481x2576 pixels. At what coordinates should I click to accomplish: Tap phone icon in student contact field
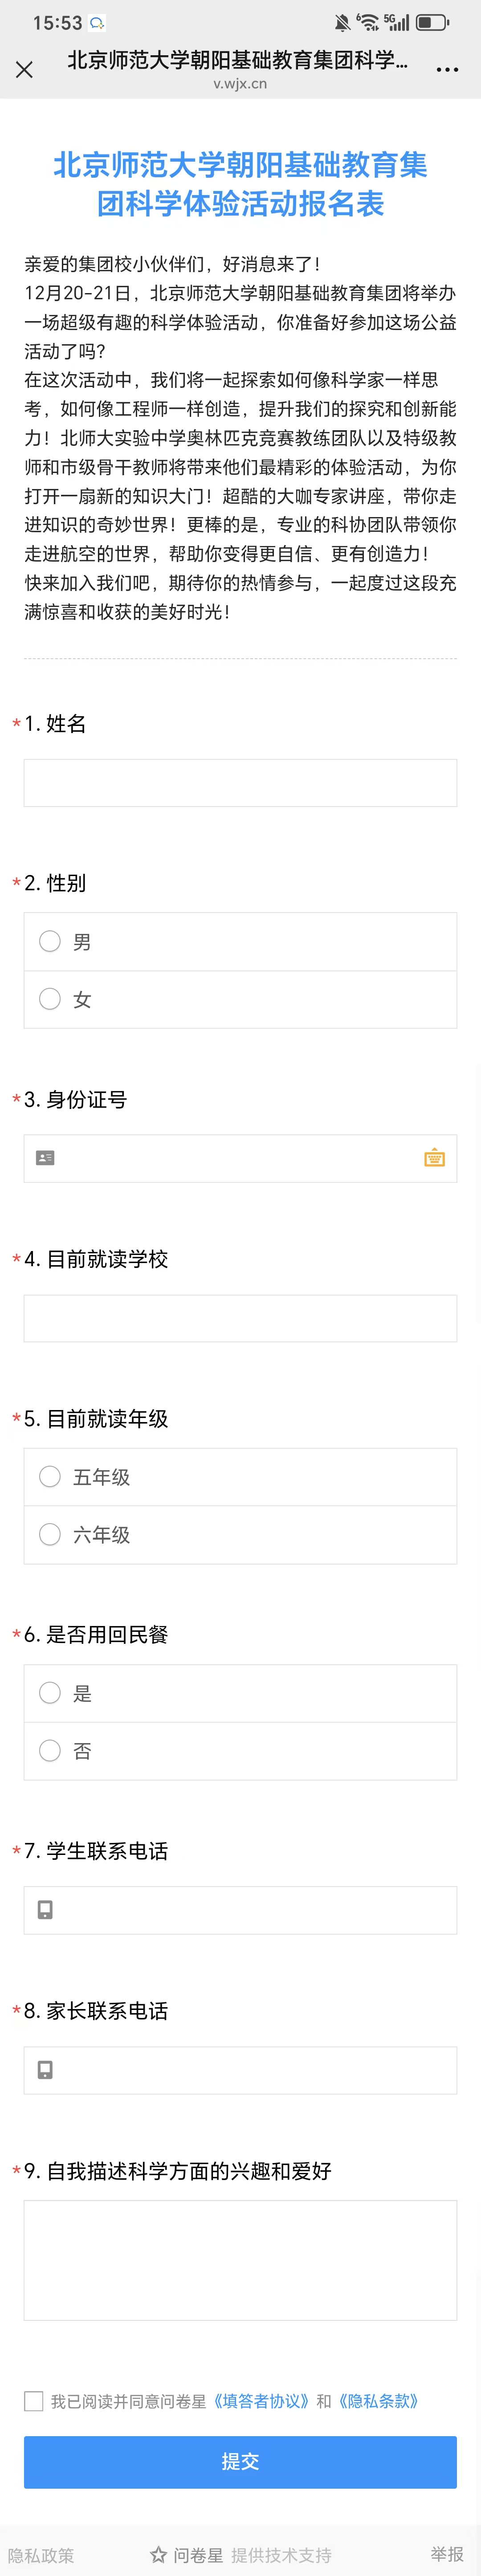pos(45,1910)
